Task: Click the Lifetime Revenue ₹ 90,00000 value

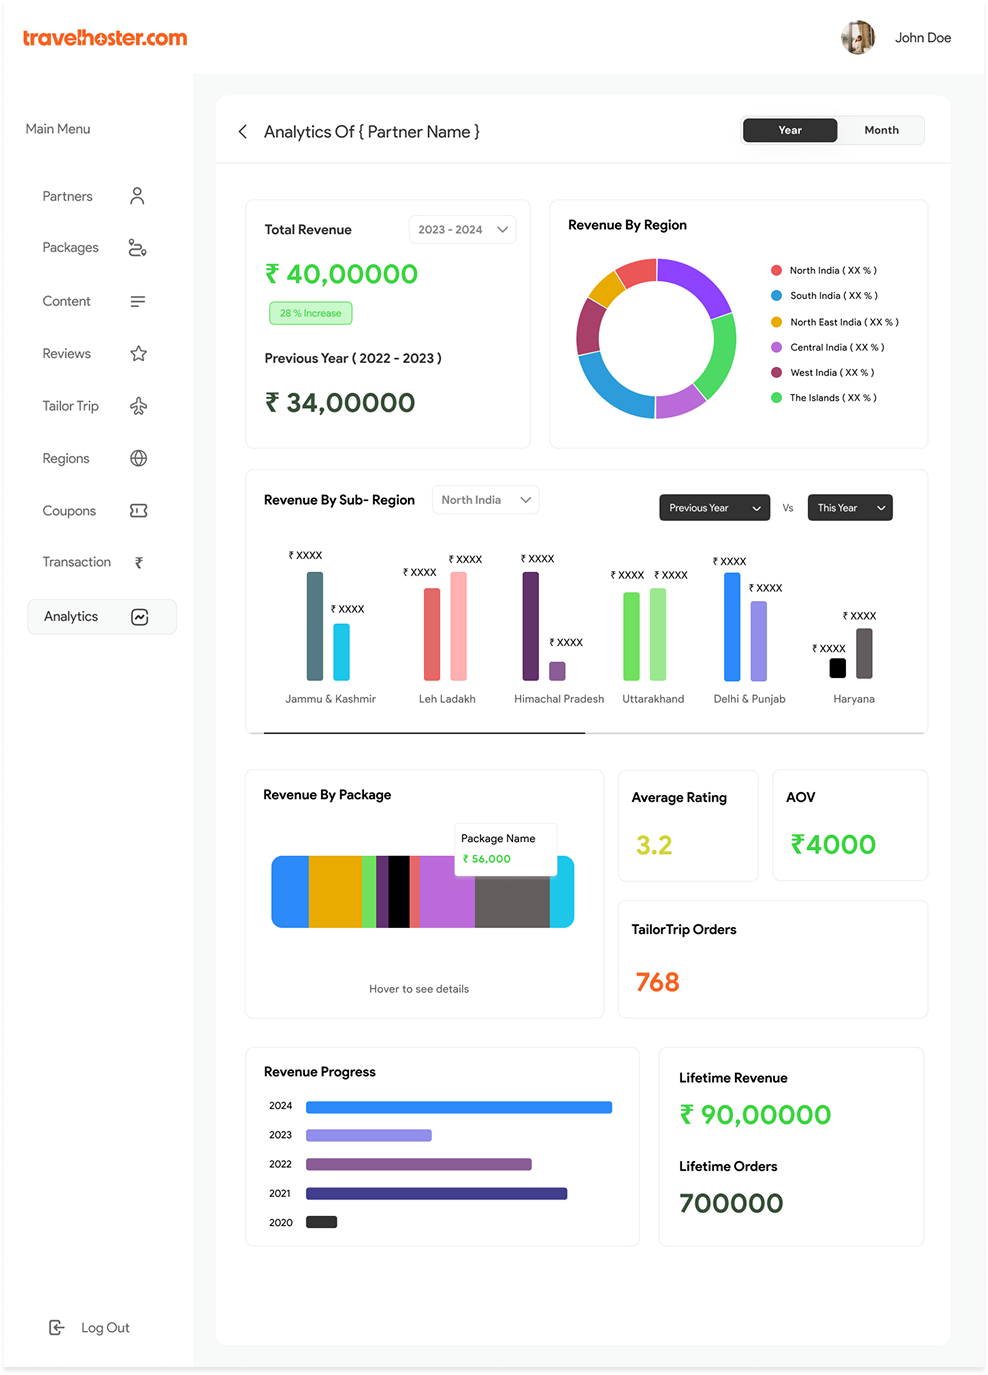Action: click(x=755, y=1115)
